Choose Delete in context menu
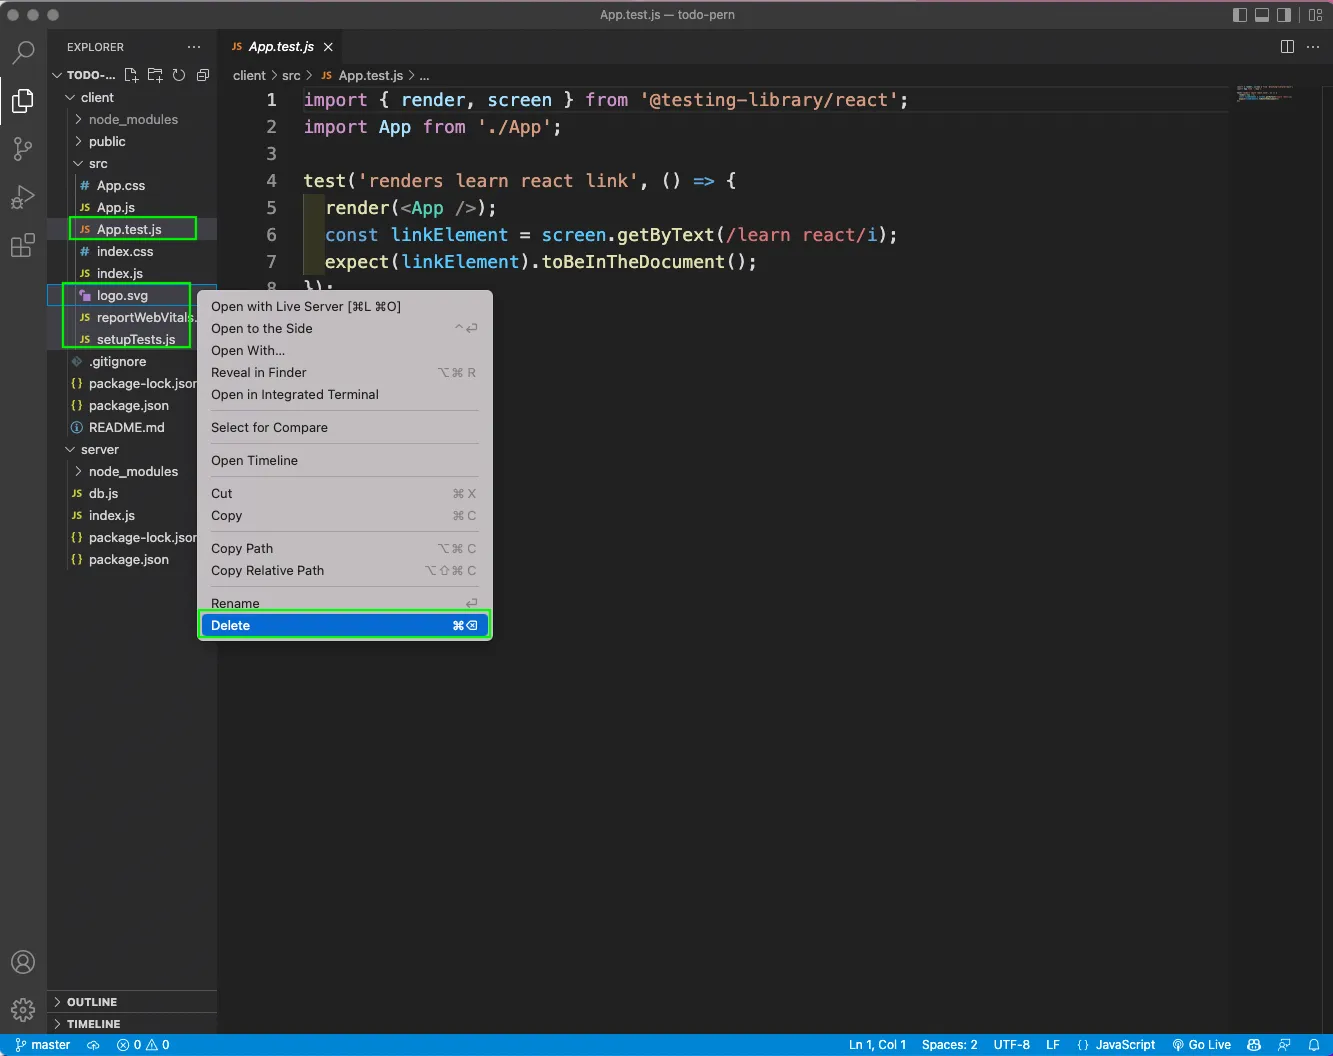 click(344, 625)
